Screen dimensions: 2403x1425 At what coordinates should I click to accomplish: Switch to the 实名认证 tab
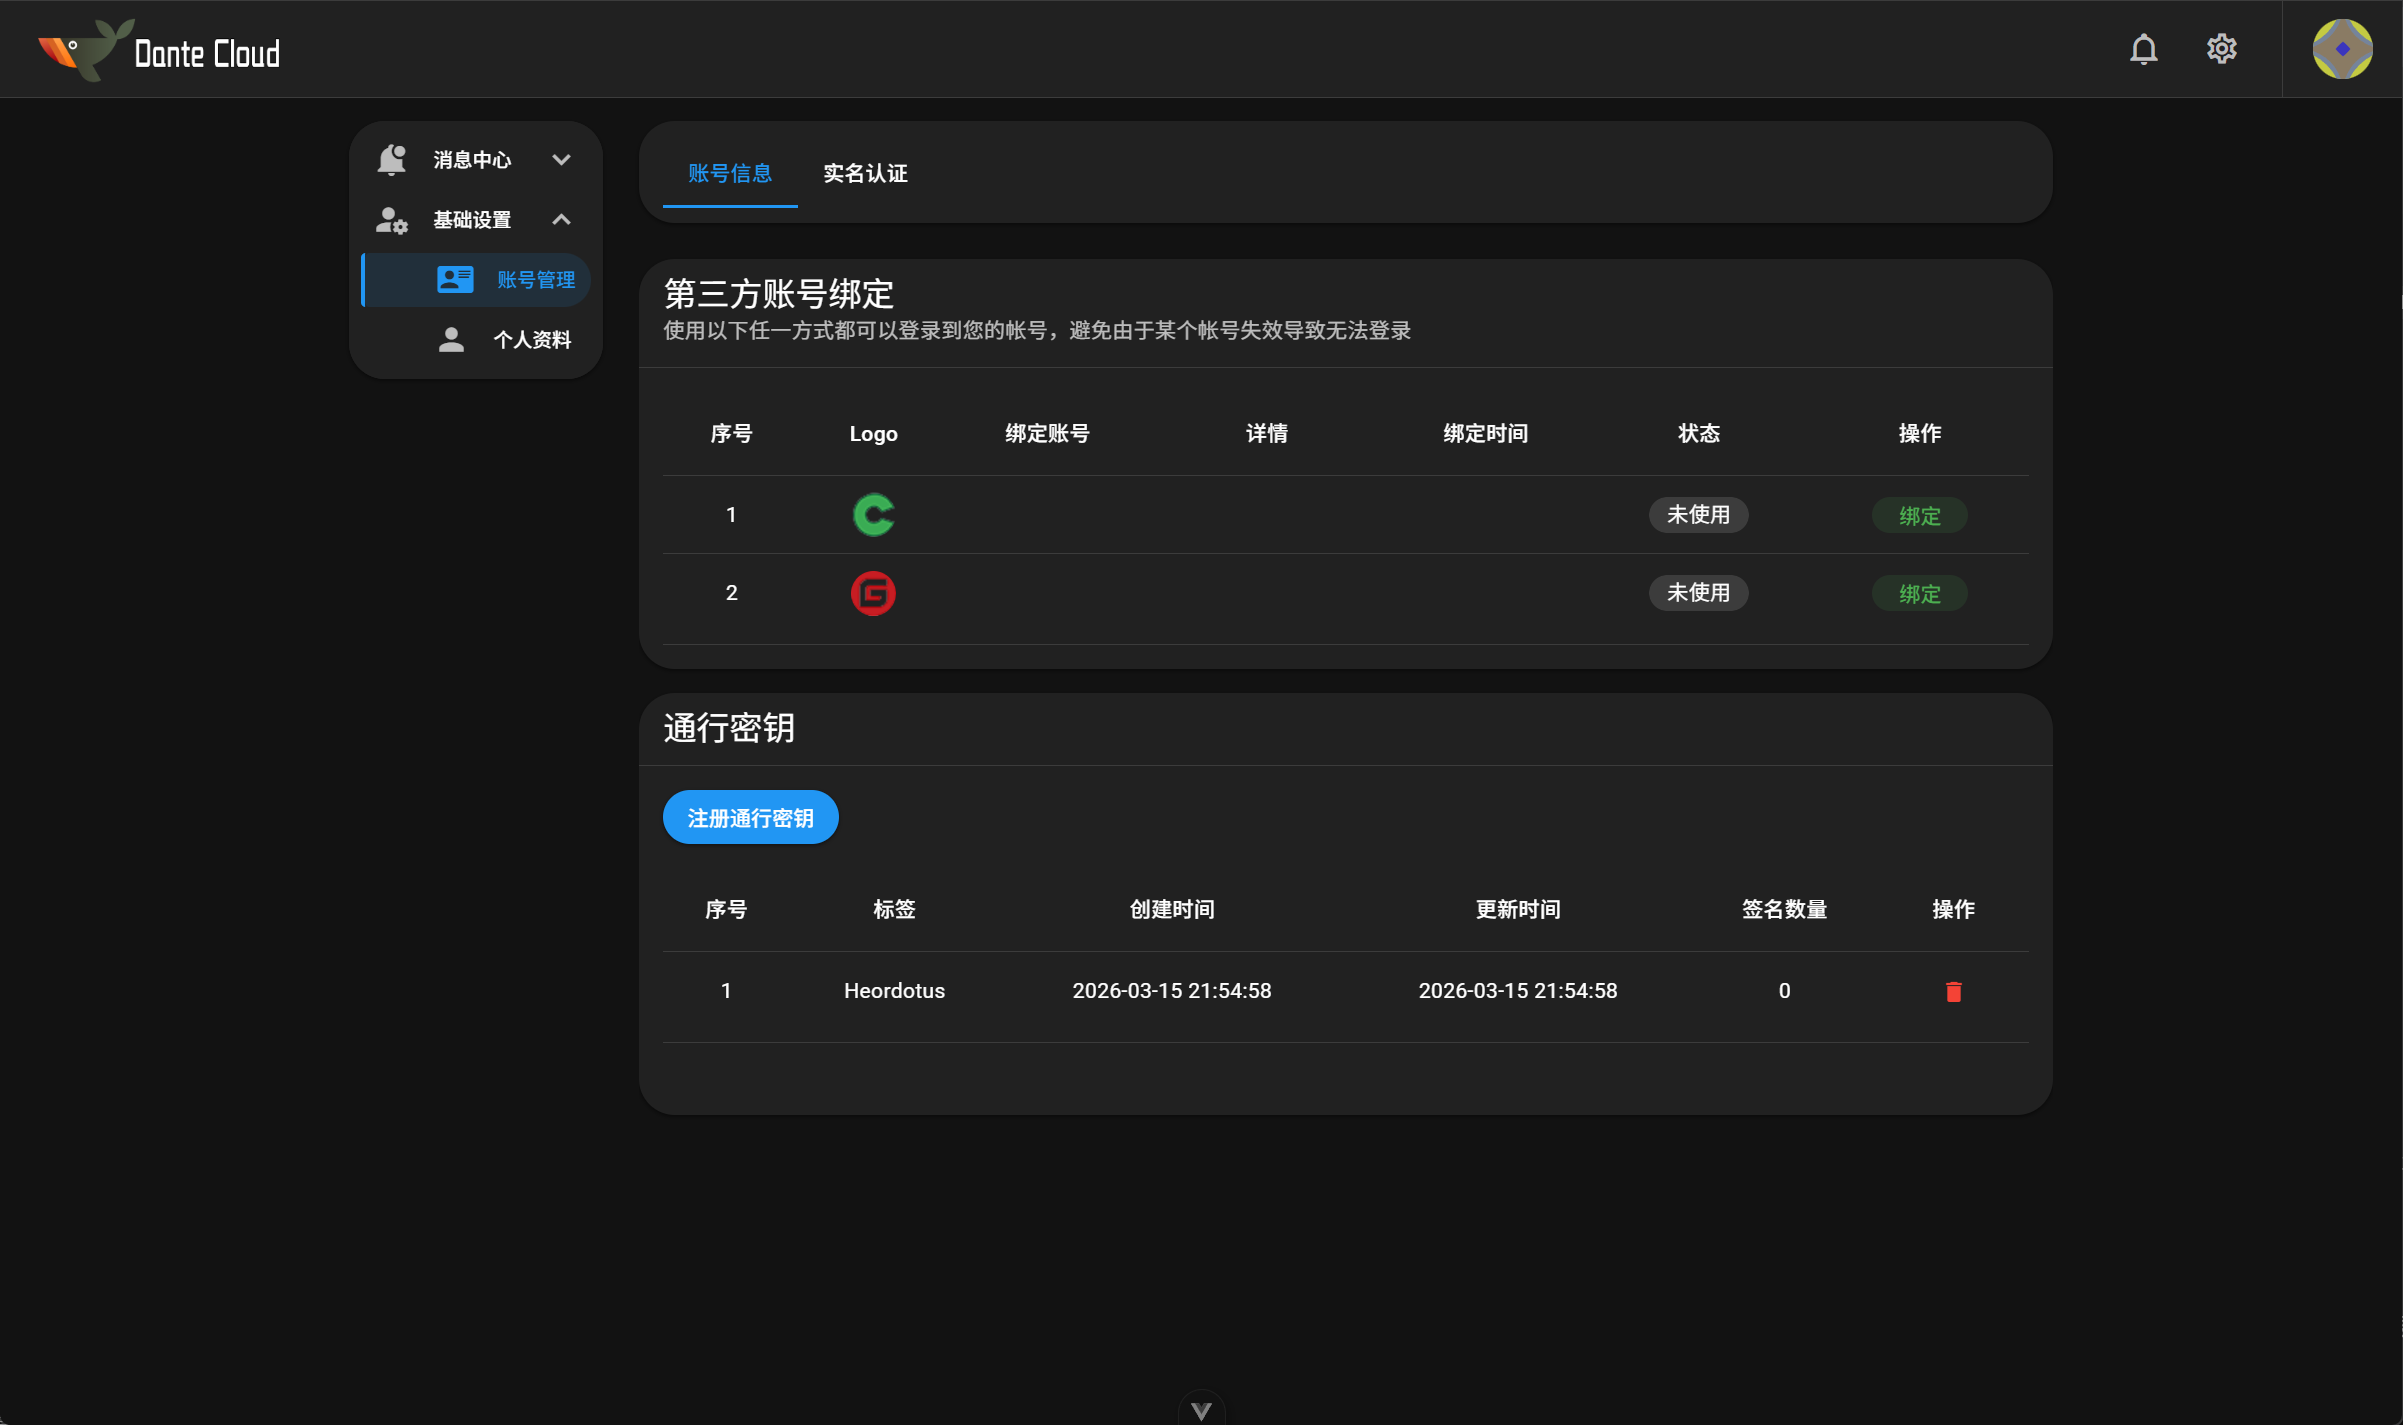[x=864, y=173]
